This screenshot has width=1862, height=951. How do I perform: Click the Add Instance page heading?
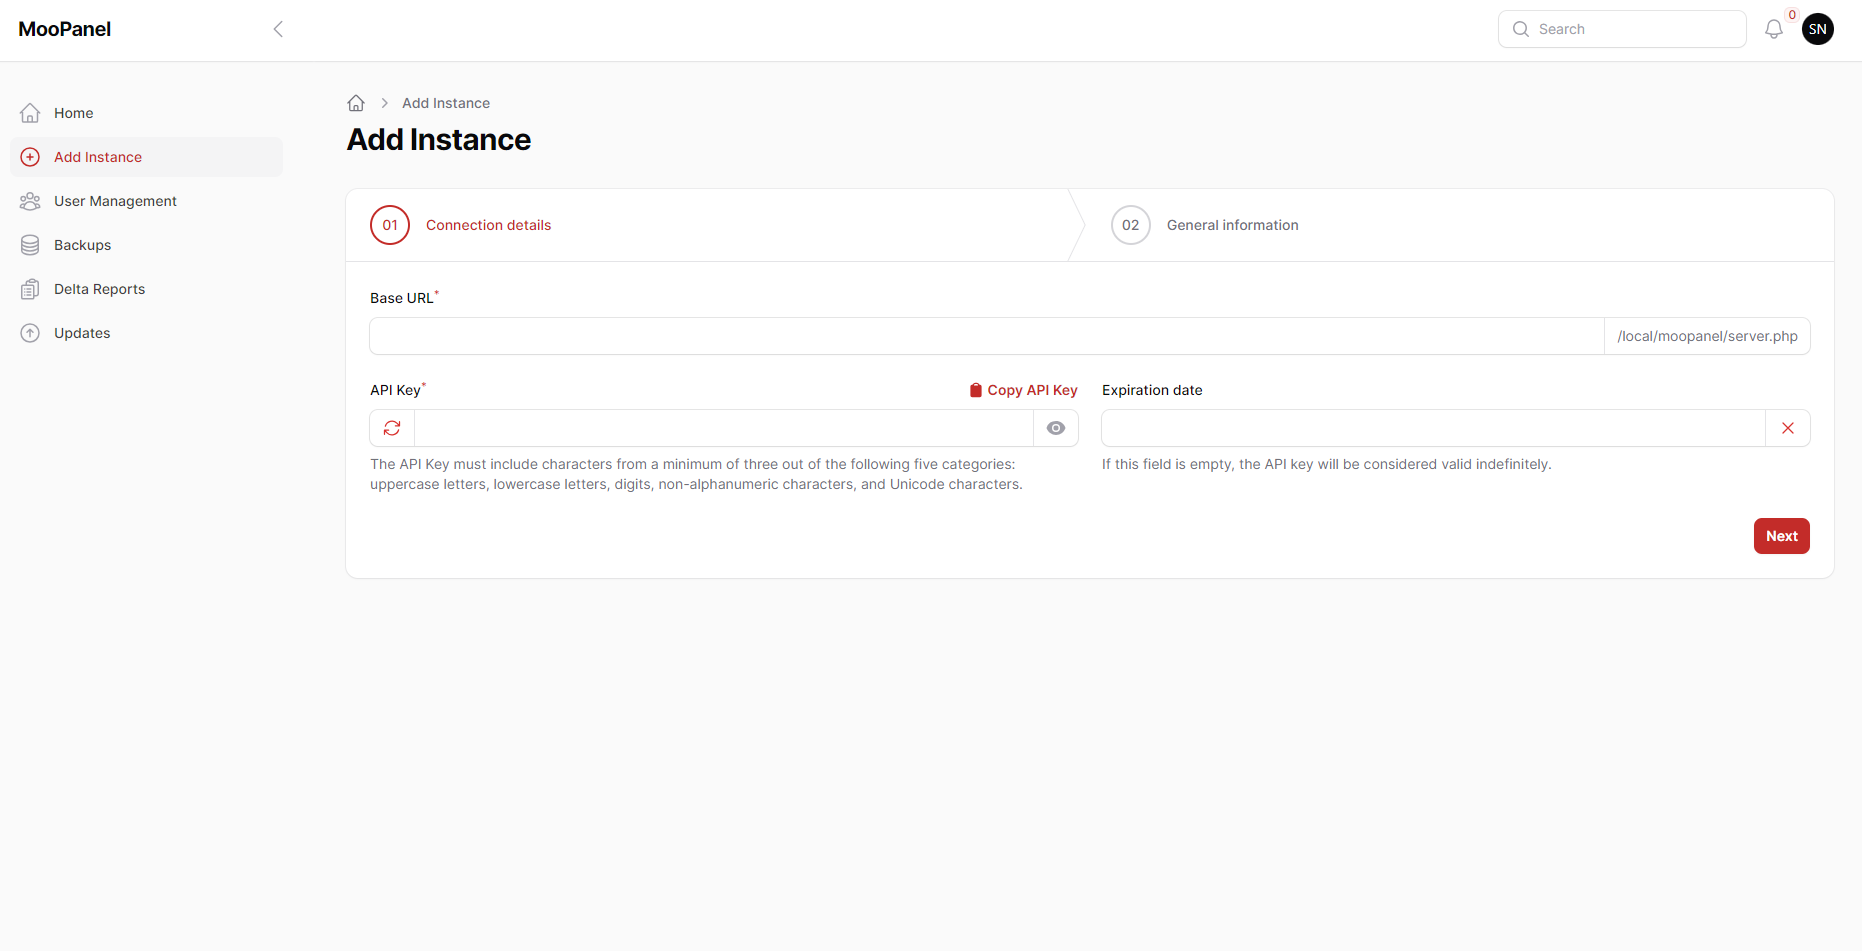(439, 140)
